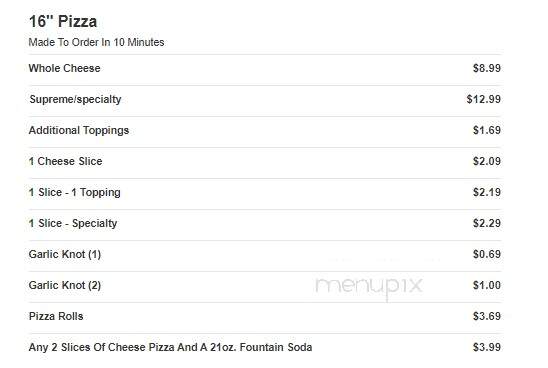Image resolution: width=548 pixels, height=368 pixels.
Task: Click the $8.99 Whole Cheese price
Action: (x=487, y=68)
